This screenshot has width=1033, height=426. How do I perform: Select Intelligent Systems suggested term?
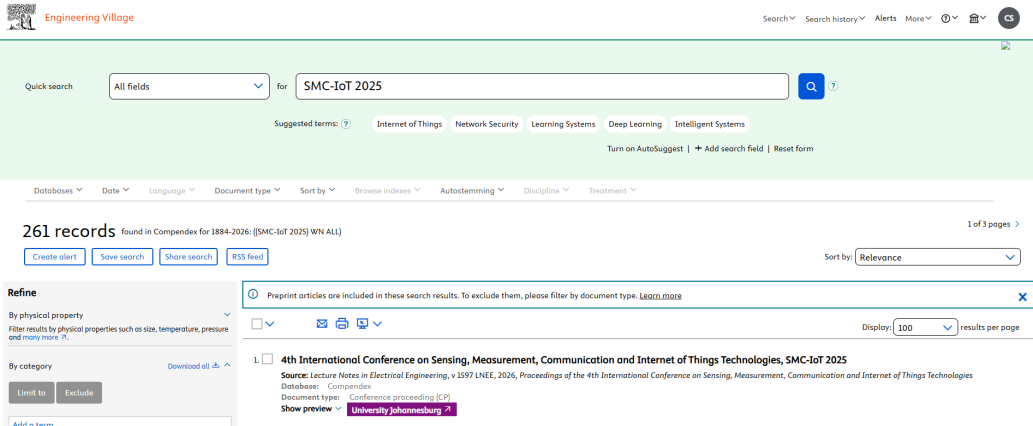coord(710,124)
